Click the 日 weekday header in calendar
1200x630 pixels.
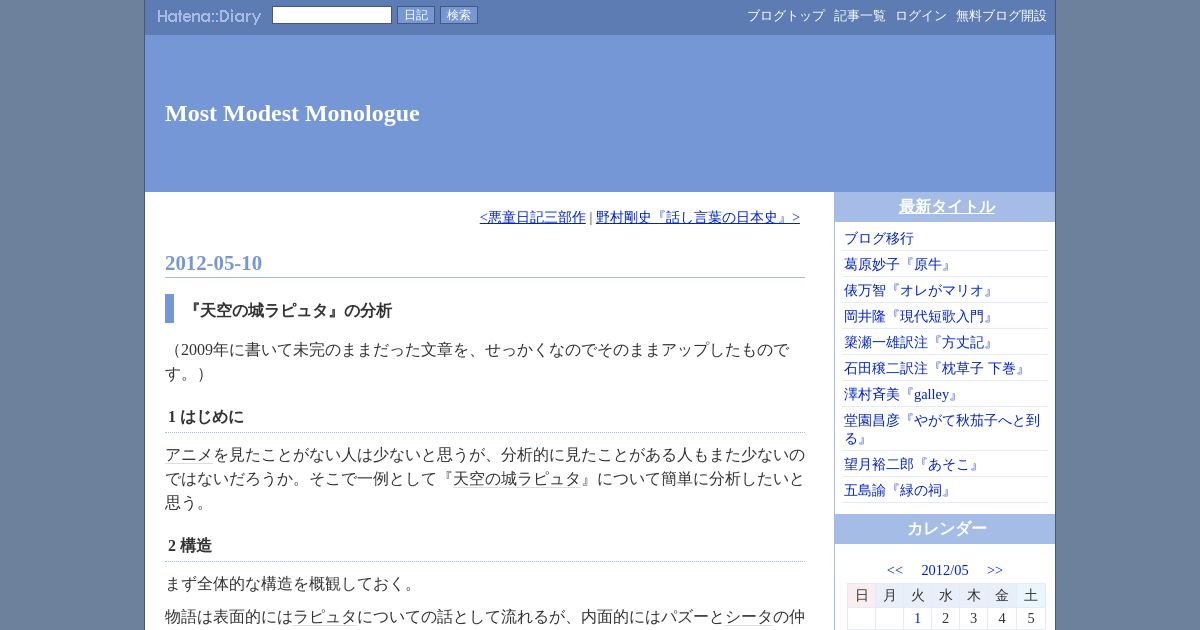861,595
